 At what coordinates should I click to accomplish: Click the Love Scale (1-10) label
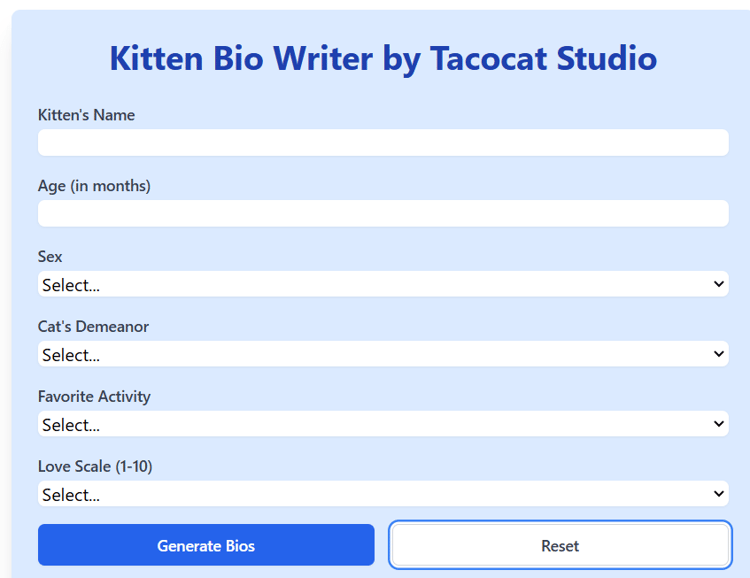coord(95,467)
